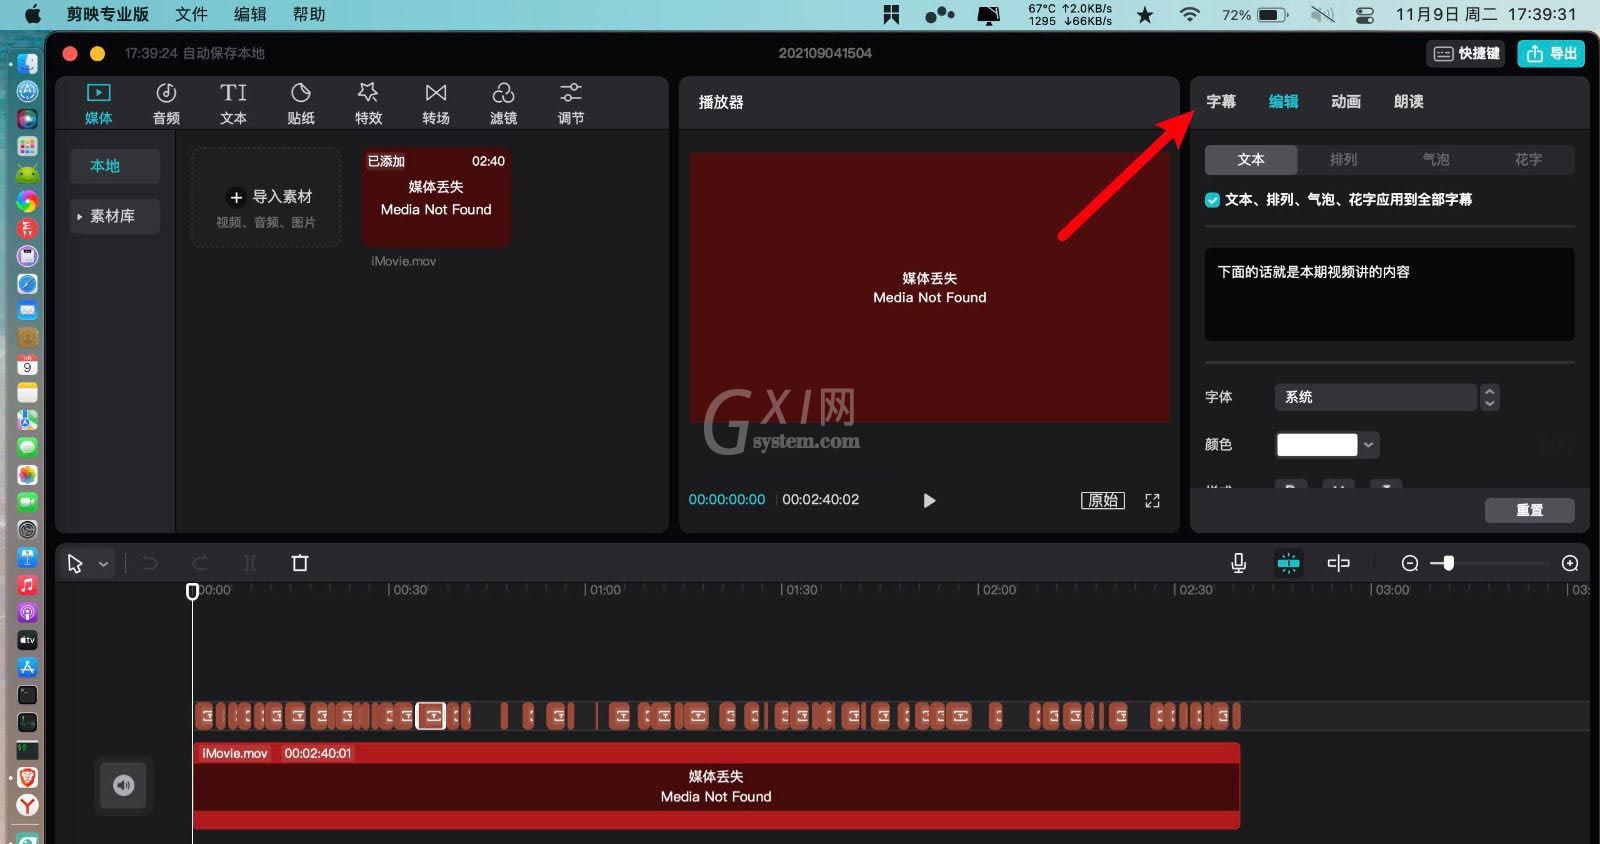1600x844 pixels.
Task: Click the redo arrow in timeline toolbar
Action: [x=200, y=563]
